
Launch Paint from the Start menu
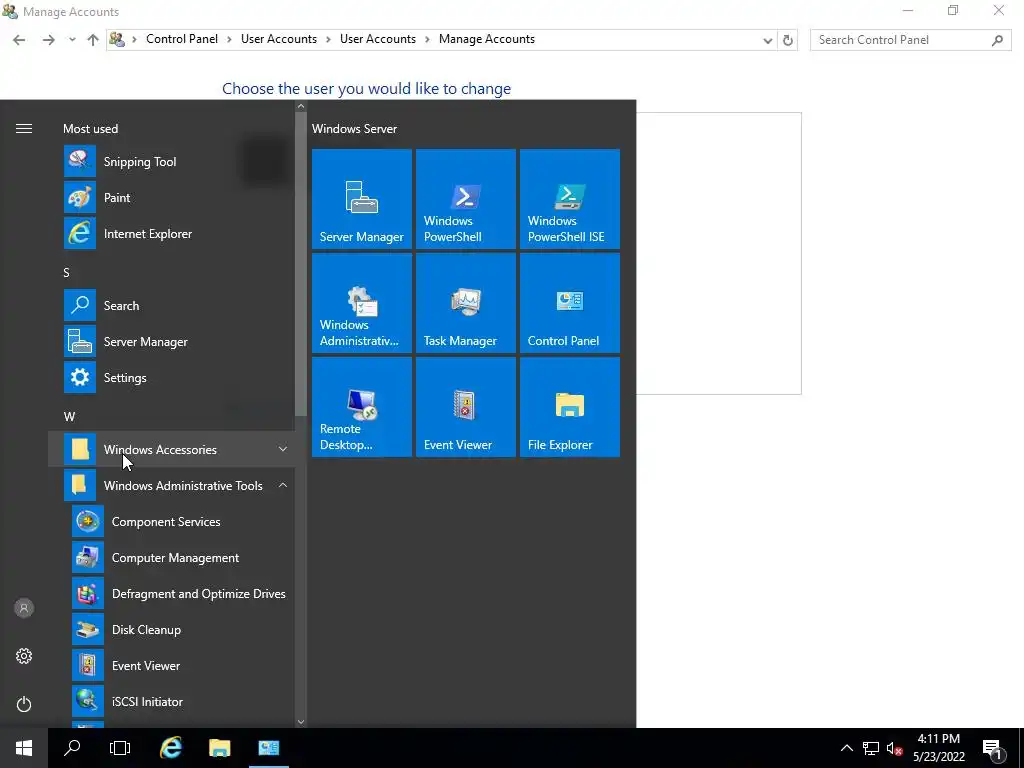point(171,197)
